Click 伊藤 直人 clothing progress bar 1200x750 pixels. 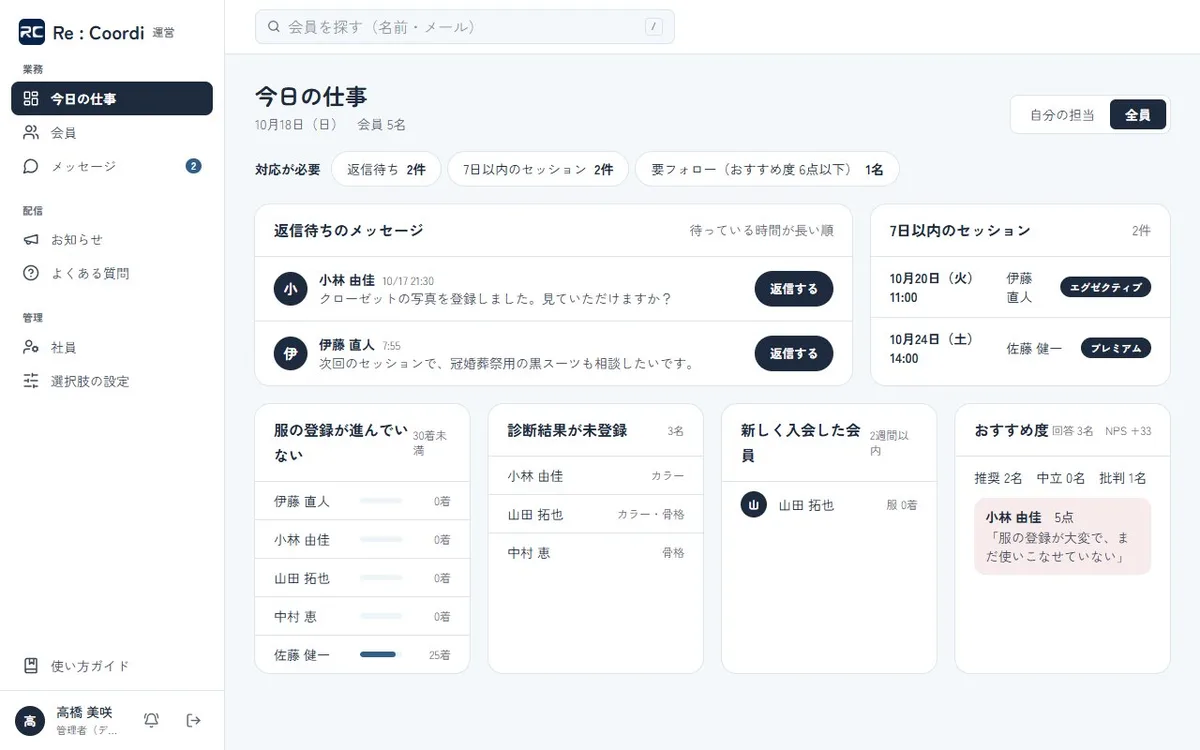pyautogui.click(x=381, y=501)
